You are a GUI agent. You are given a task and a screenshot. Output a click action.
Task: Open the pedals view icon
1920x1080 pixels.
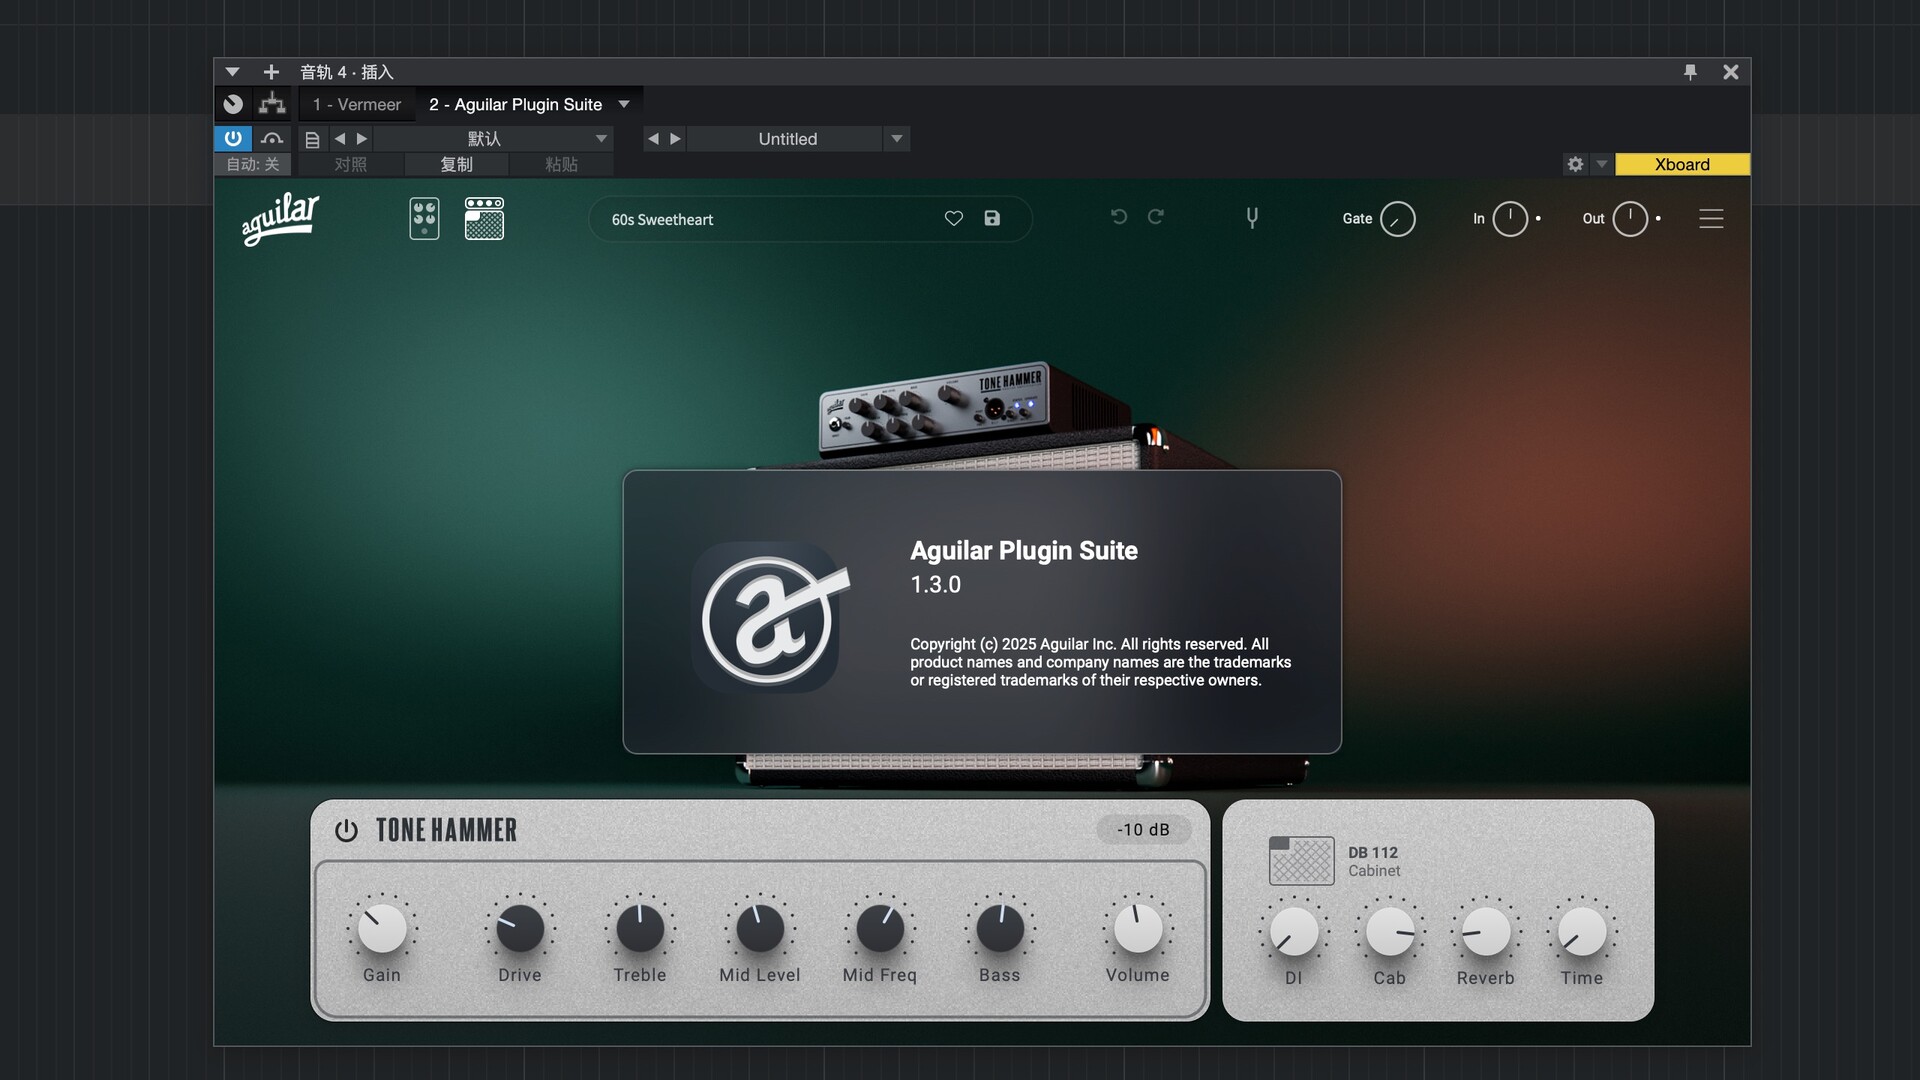click(424, 219)
